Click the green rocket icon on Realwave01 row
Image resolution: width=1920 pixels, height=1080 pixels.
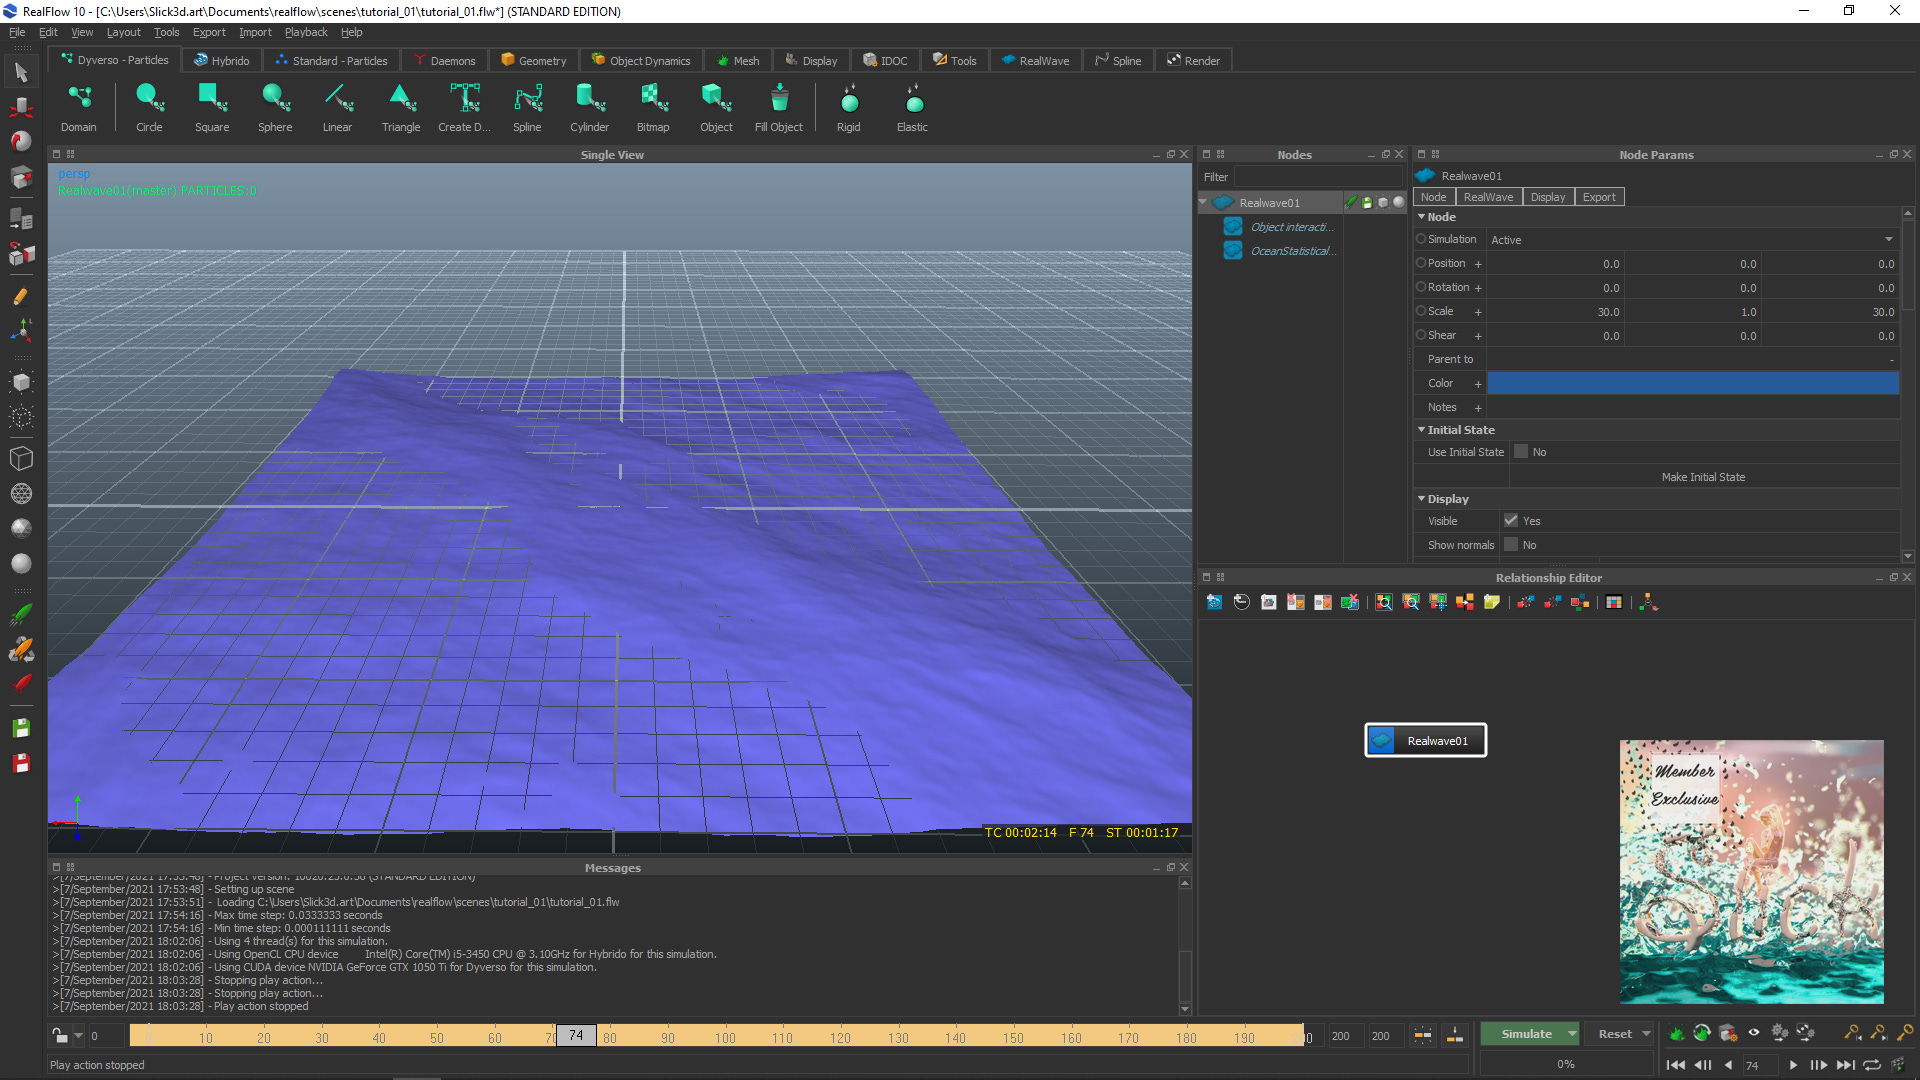(x=1351, y=202)
